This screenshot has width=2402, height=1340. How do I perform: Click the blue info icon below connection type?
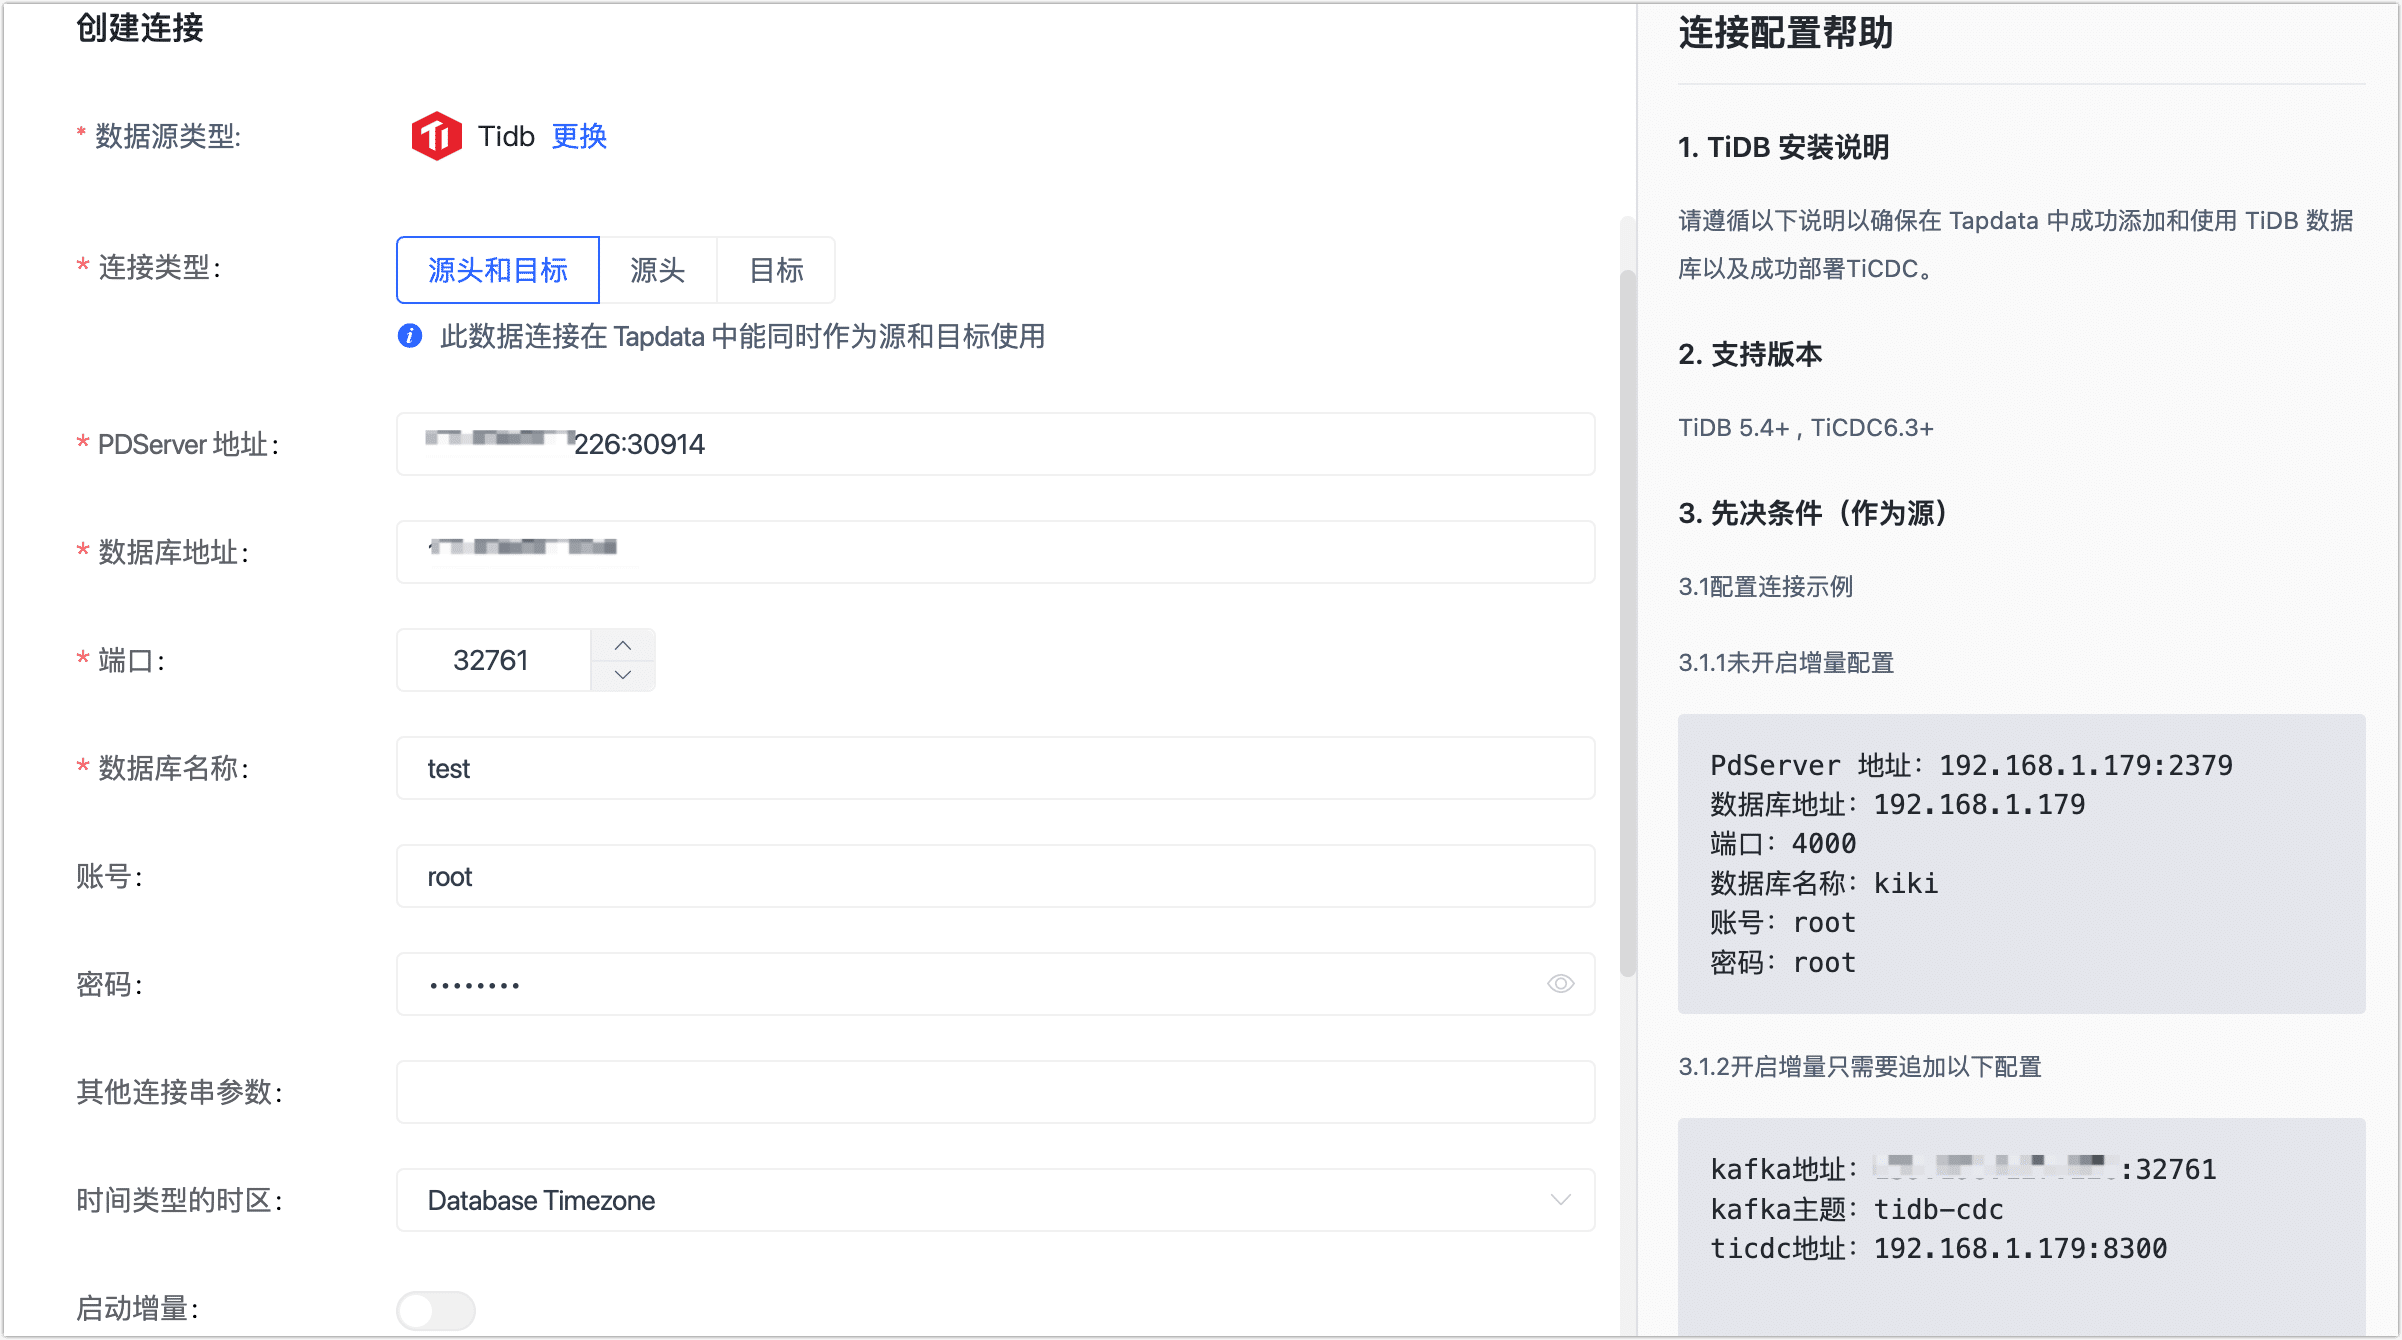tap(410, 336)
